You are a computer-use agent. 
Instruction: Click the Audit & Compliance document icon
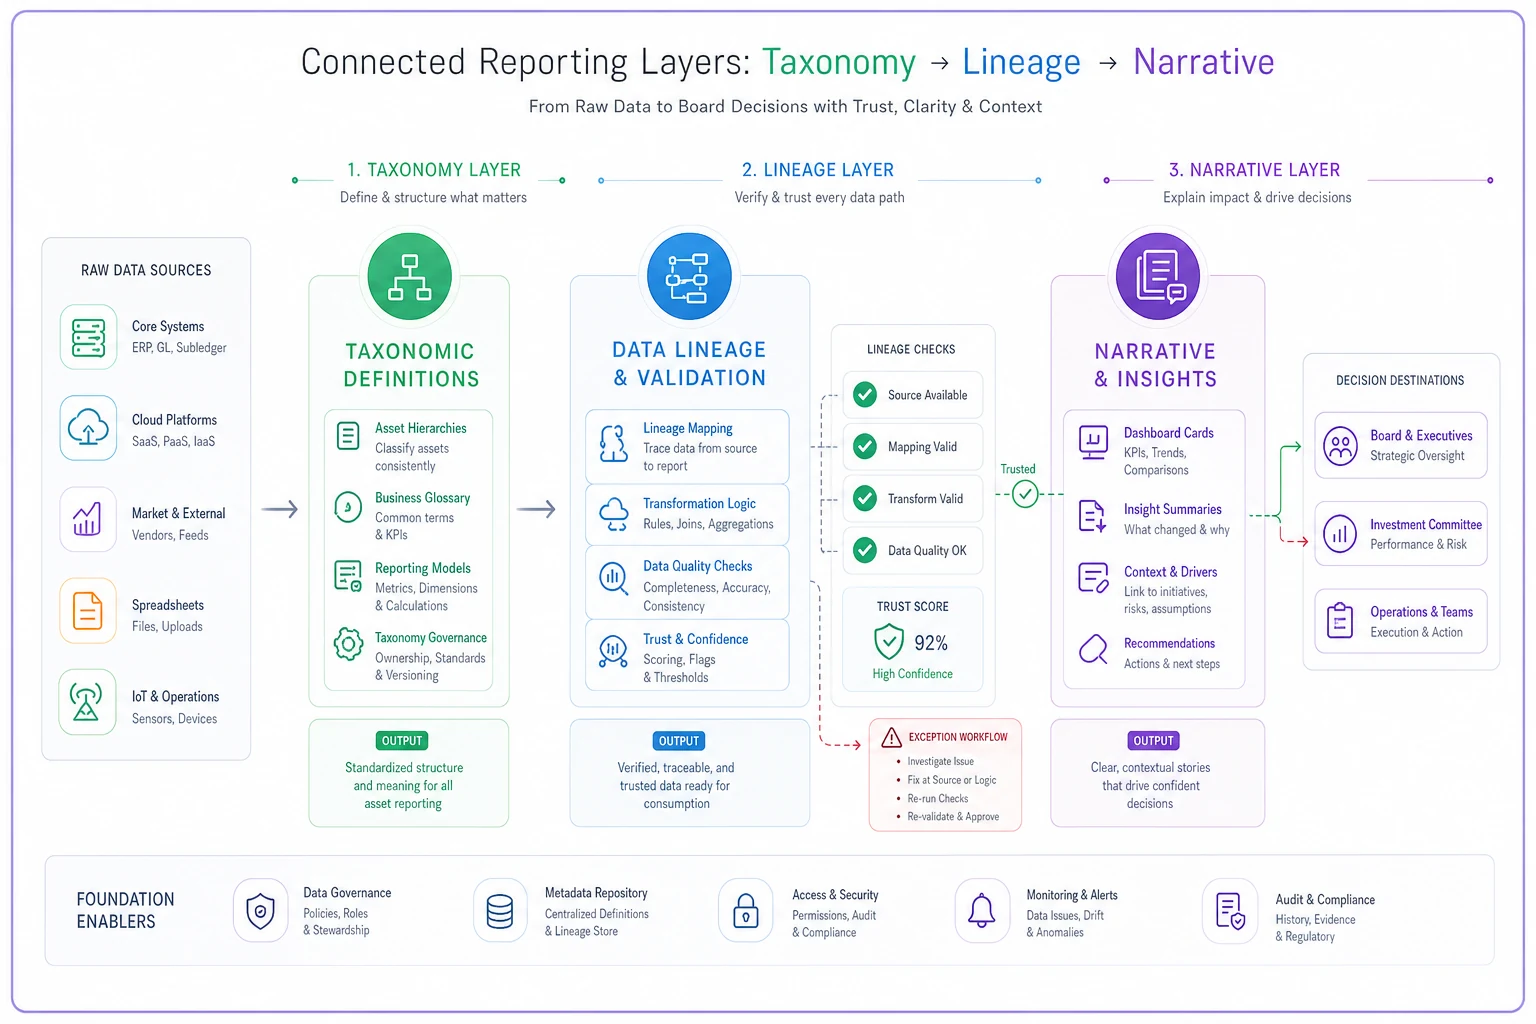point(1230,910)
